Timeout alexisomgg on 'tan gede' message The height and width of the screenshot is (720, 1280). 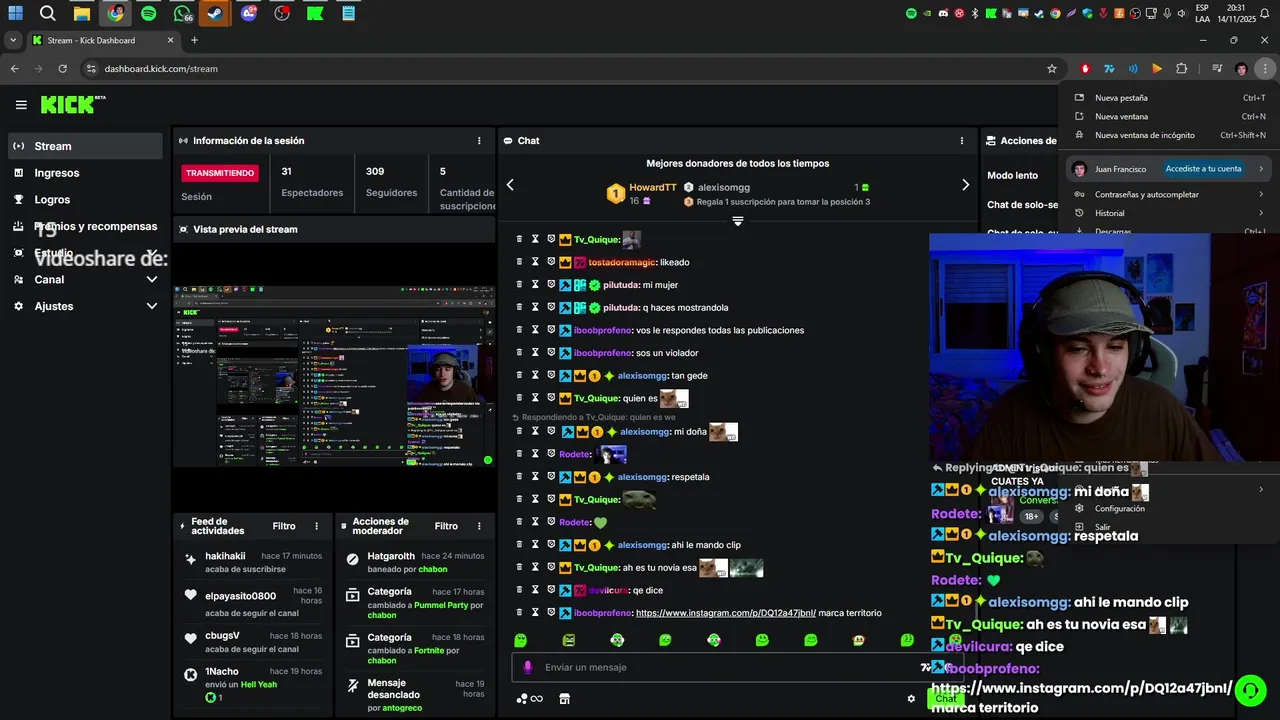pyautogui.click(x=535, y=376)
